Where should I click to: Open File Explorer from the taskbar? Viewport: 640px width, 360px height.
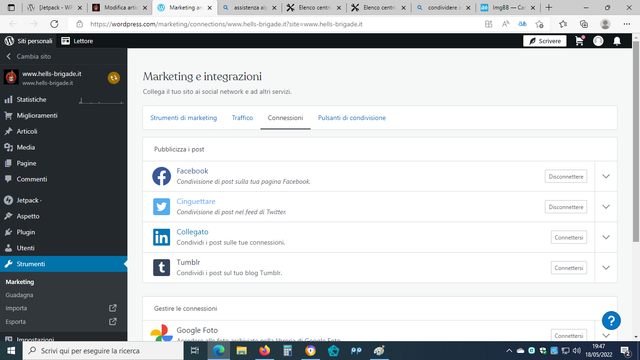pyautogui.click(x=242, y=351)
